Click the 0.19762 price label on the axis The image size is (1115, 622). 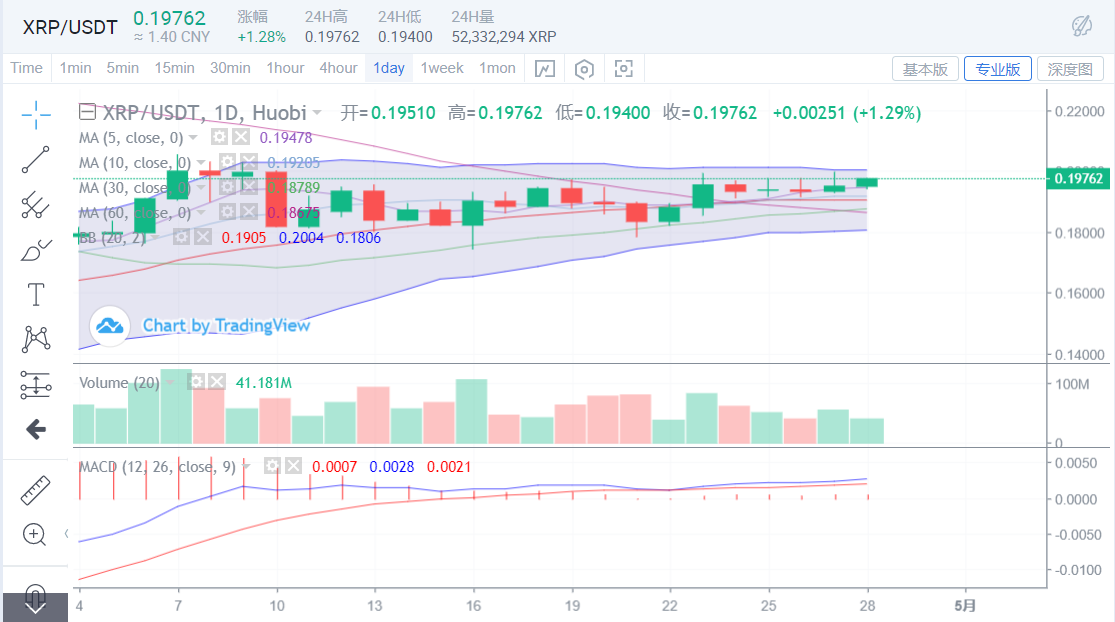[x=1078, y=177]
